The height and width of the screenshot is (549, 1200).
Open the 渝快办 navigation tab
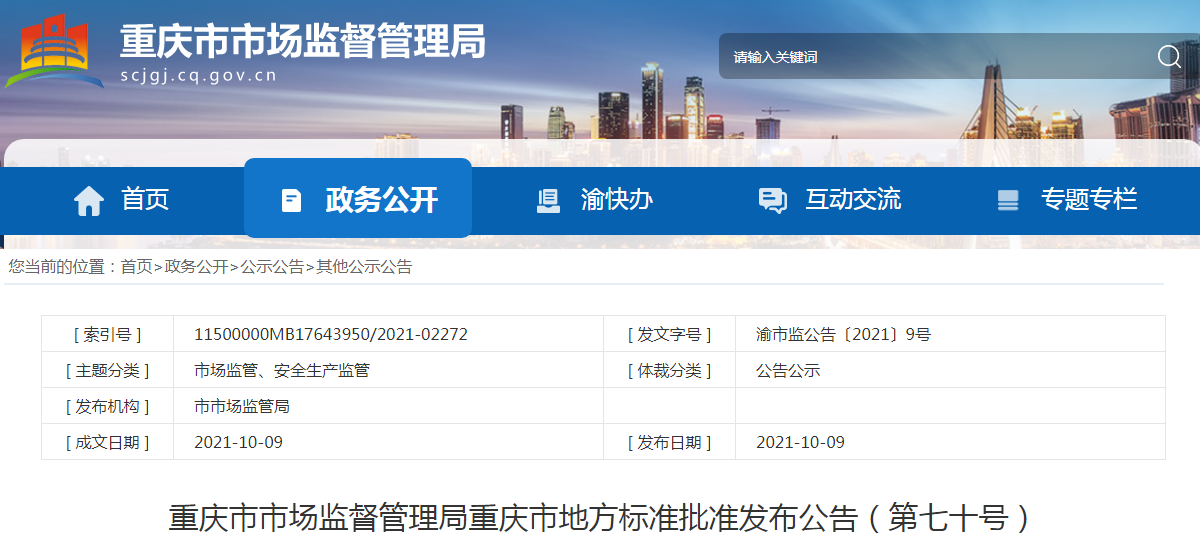(x=594, y=200)
